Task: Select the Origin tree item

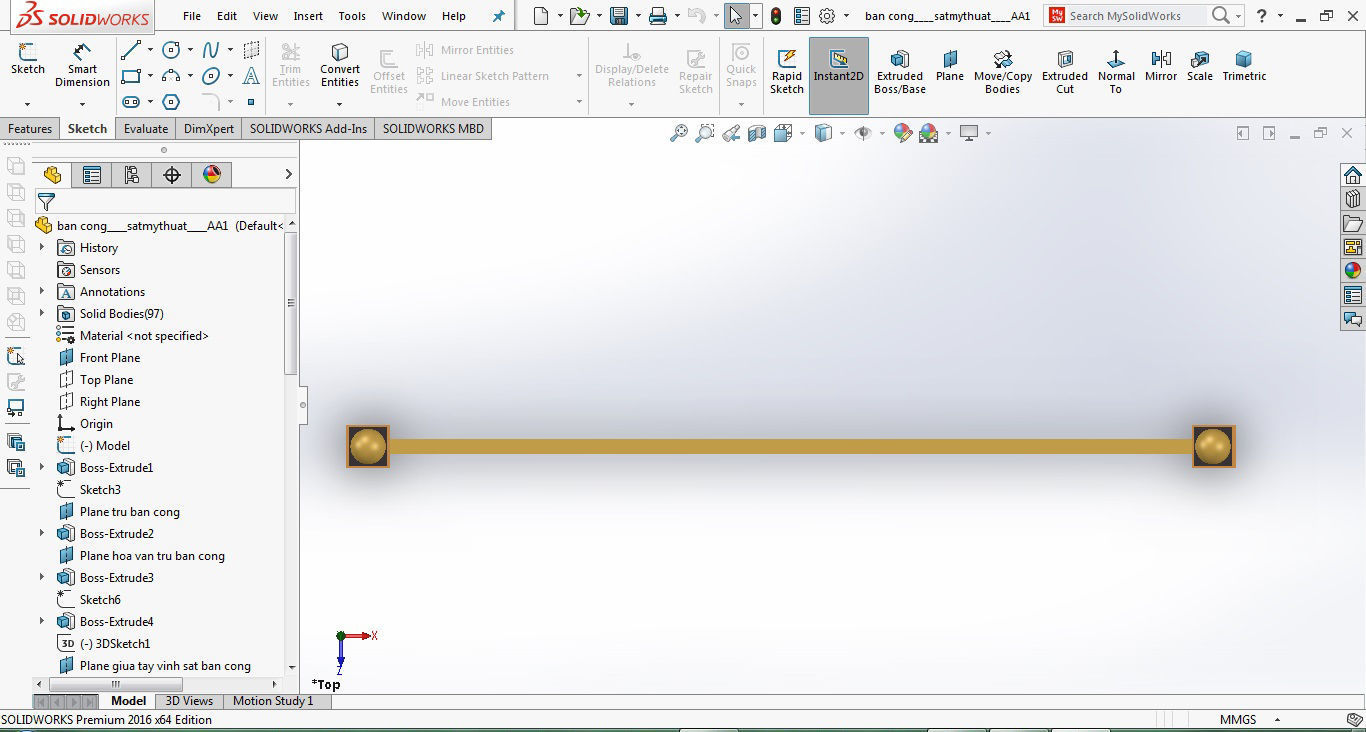Action: click(96, 424)
